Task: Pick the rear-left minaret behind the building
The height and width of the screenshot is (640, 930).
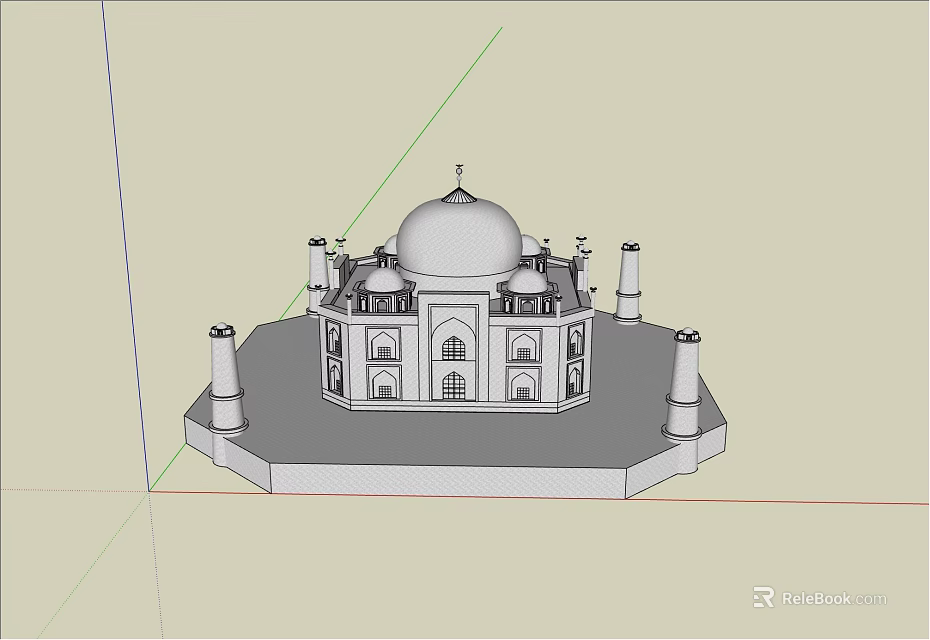Action: (x=318, y=274)
